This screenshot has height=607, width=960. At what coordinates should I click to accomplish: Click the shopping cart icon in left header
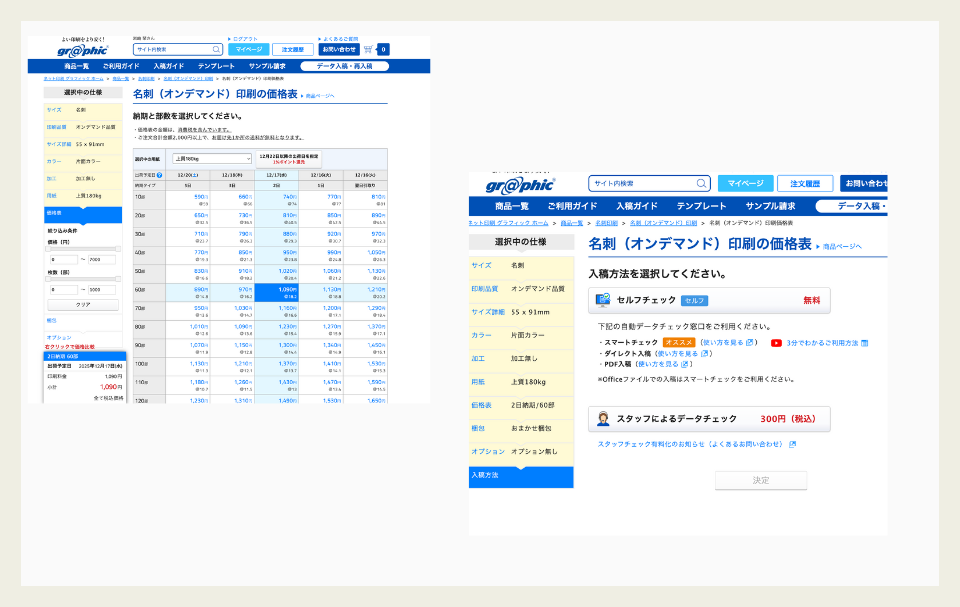coord(369,49)
